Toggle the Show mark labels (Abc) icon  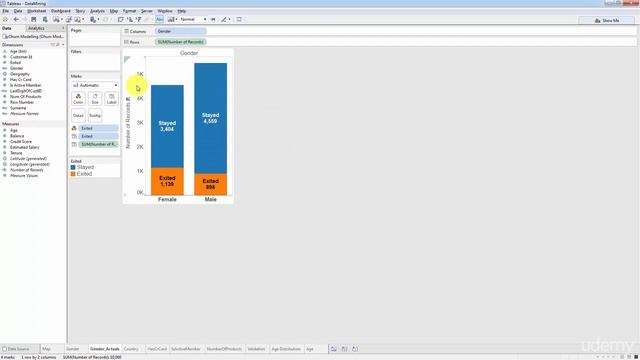pos(159,19)
